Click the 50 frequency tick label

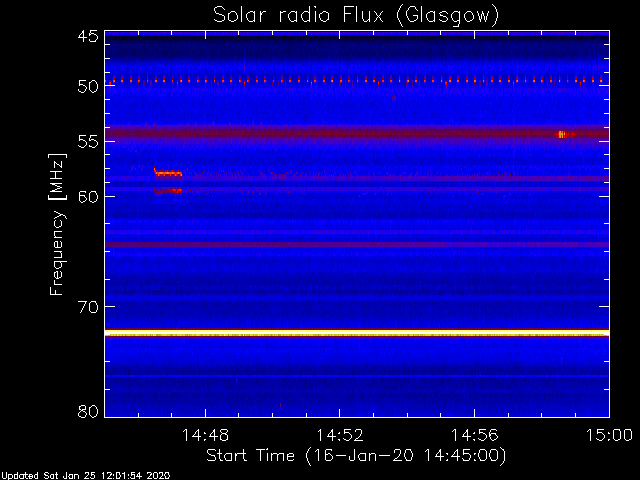coord(88,86)
